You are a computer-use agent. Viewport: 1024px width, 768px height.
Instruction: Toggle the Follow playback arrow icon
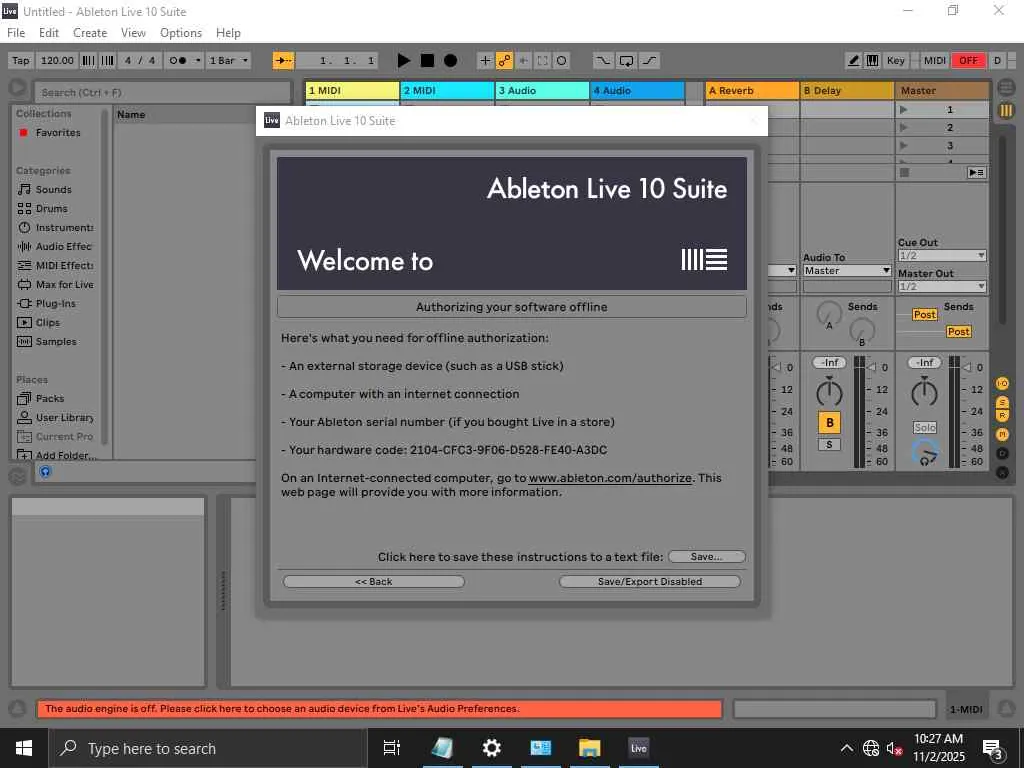coord(283,61)
